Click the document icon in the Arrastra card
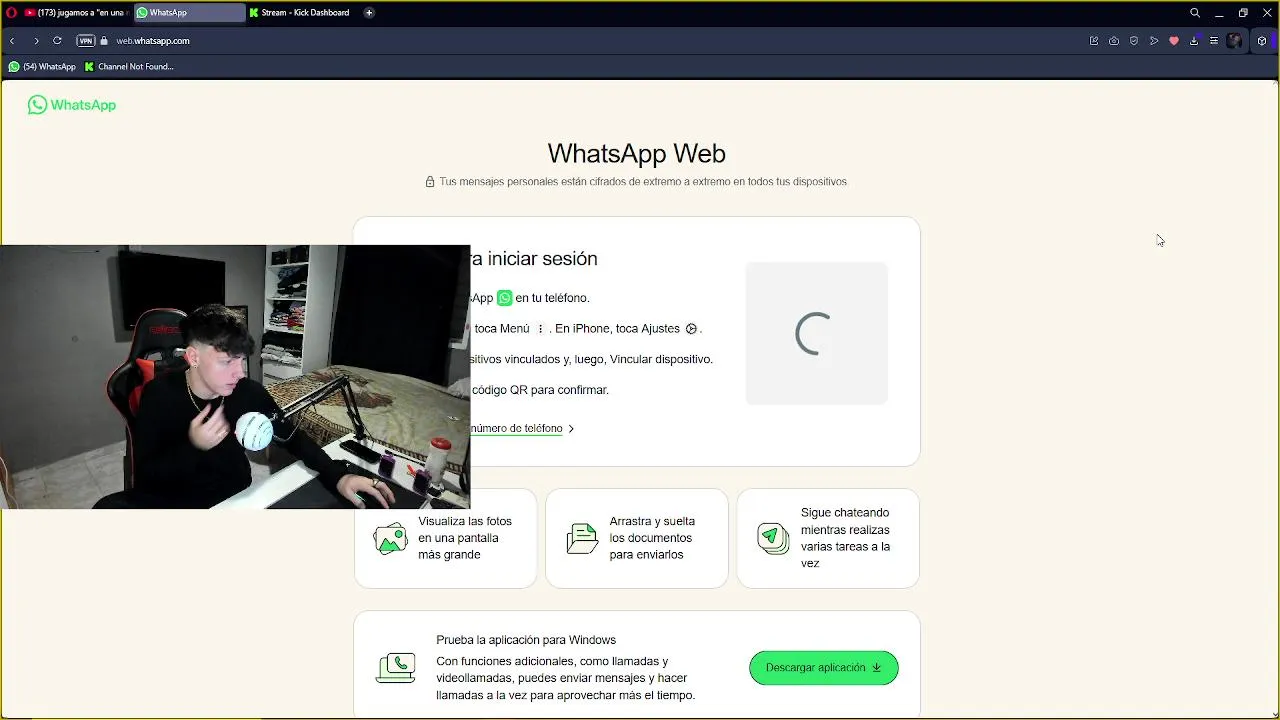 point(581,538)
